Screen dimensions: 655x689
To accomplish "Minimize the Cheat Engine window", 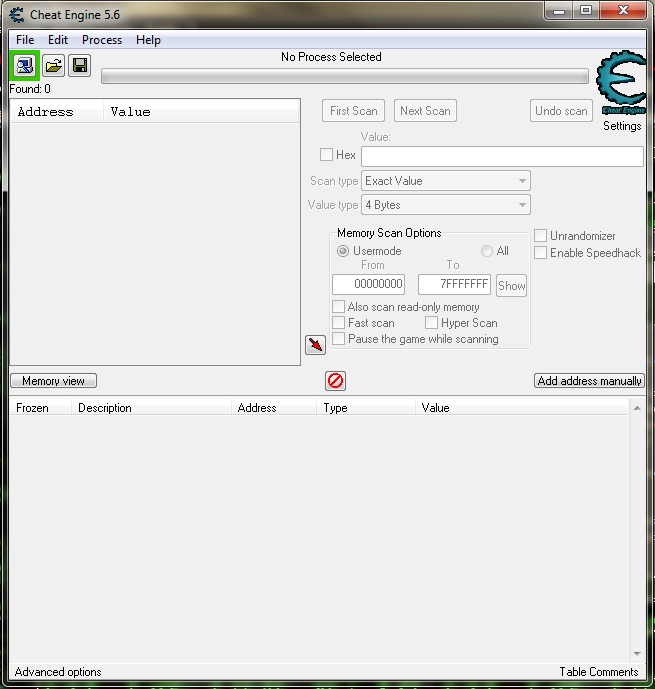I will tap(559, 11).
